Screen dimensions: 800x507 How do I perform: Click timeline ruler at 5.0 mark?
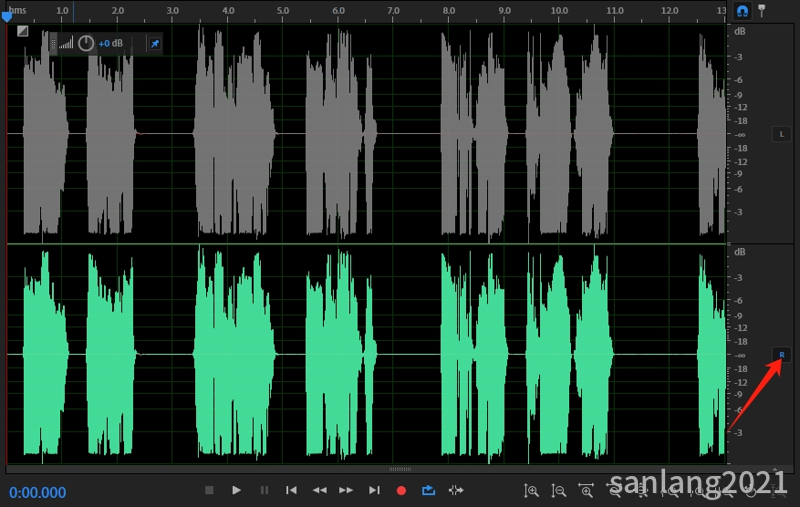point(282,11)
